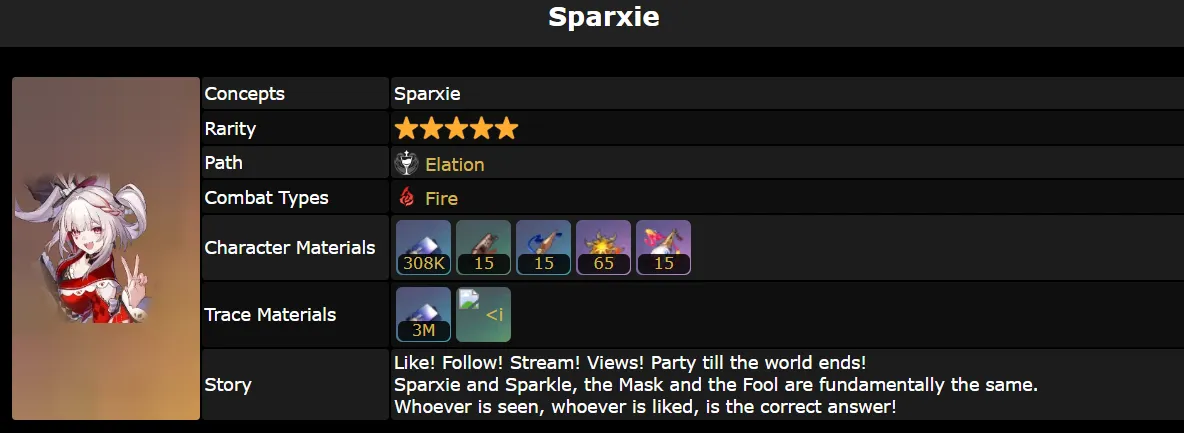Open the purple material with count 15
The width and height of the screenshot is (1184, 433).
point(664,248)
